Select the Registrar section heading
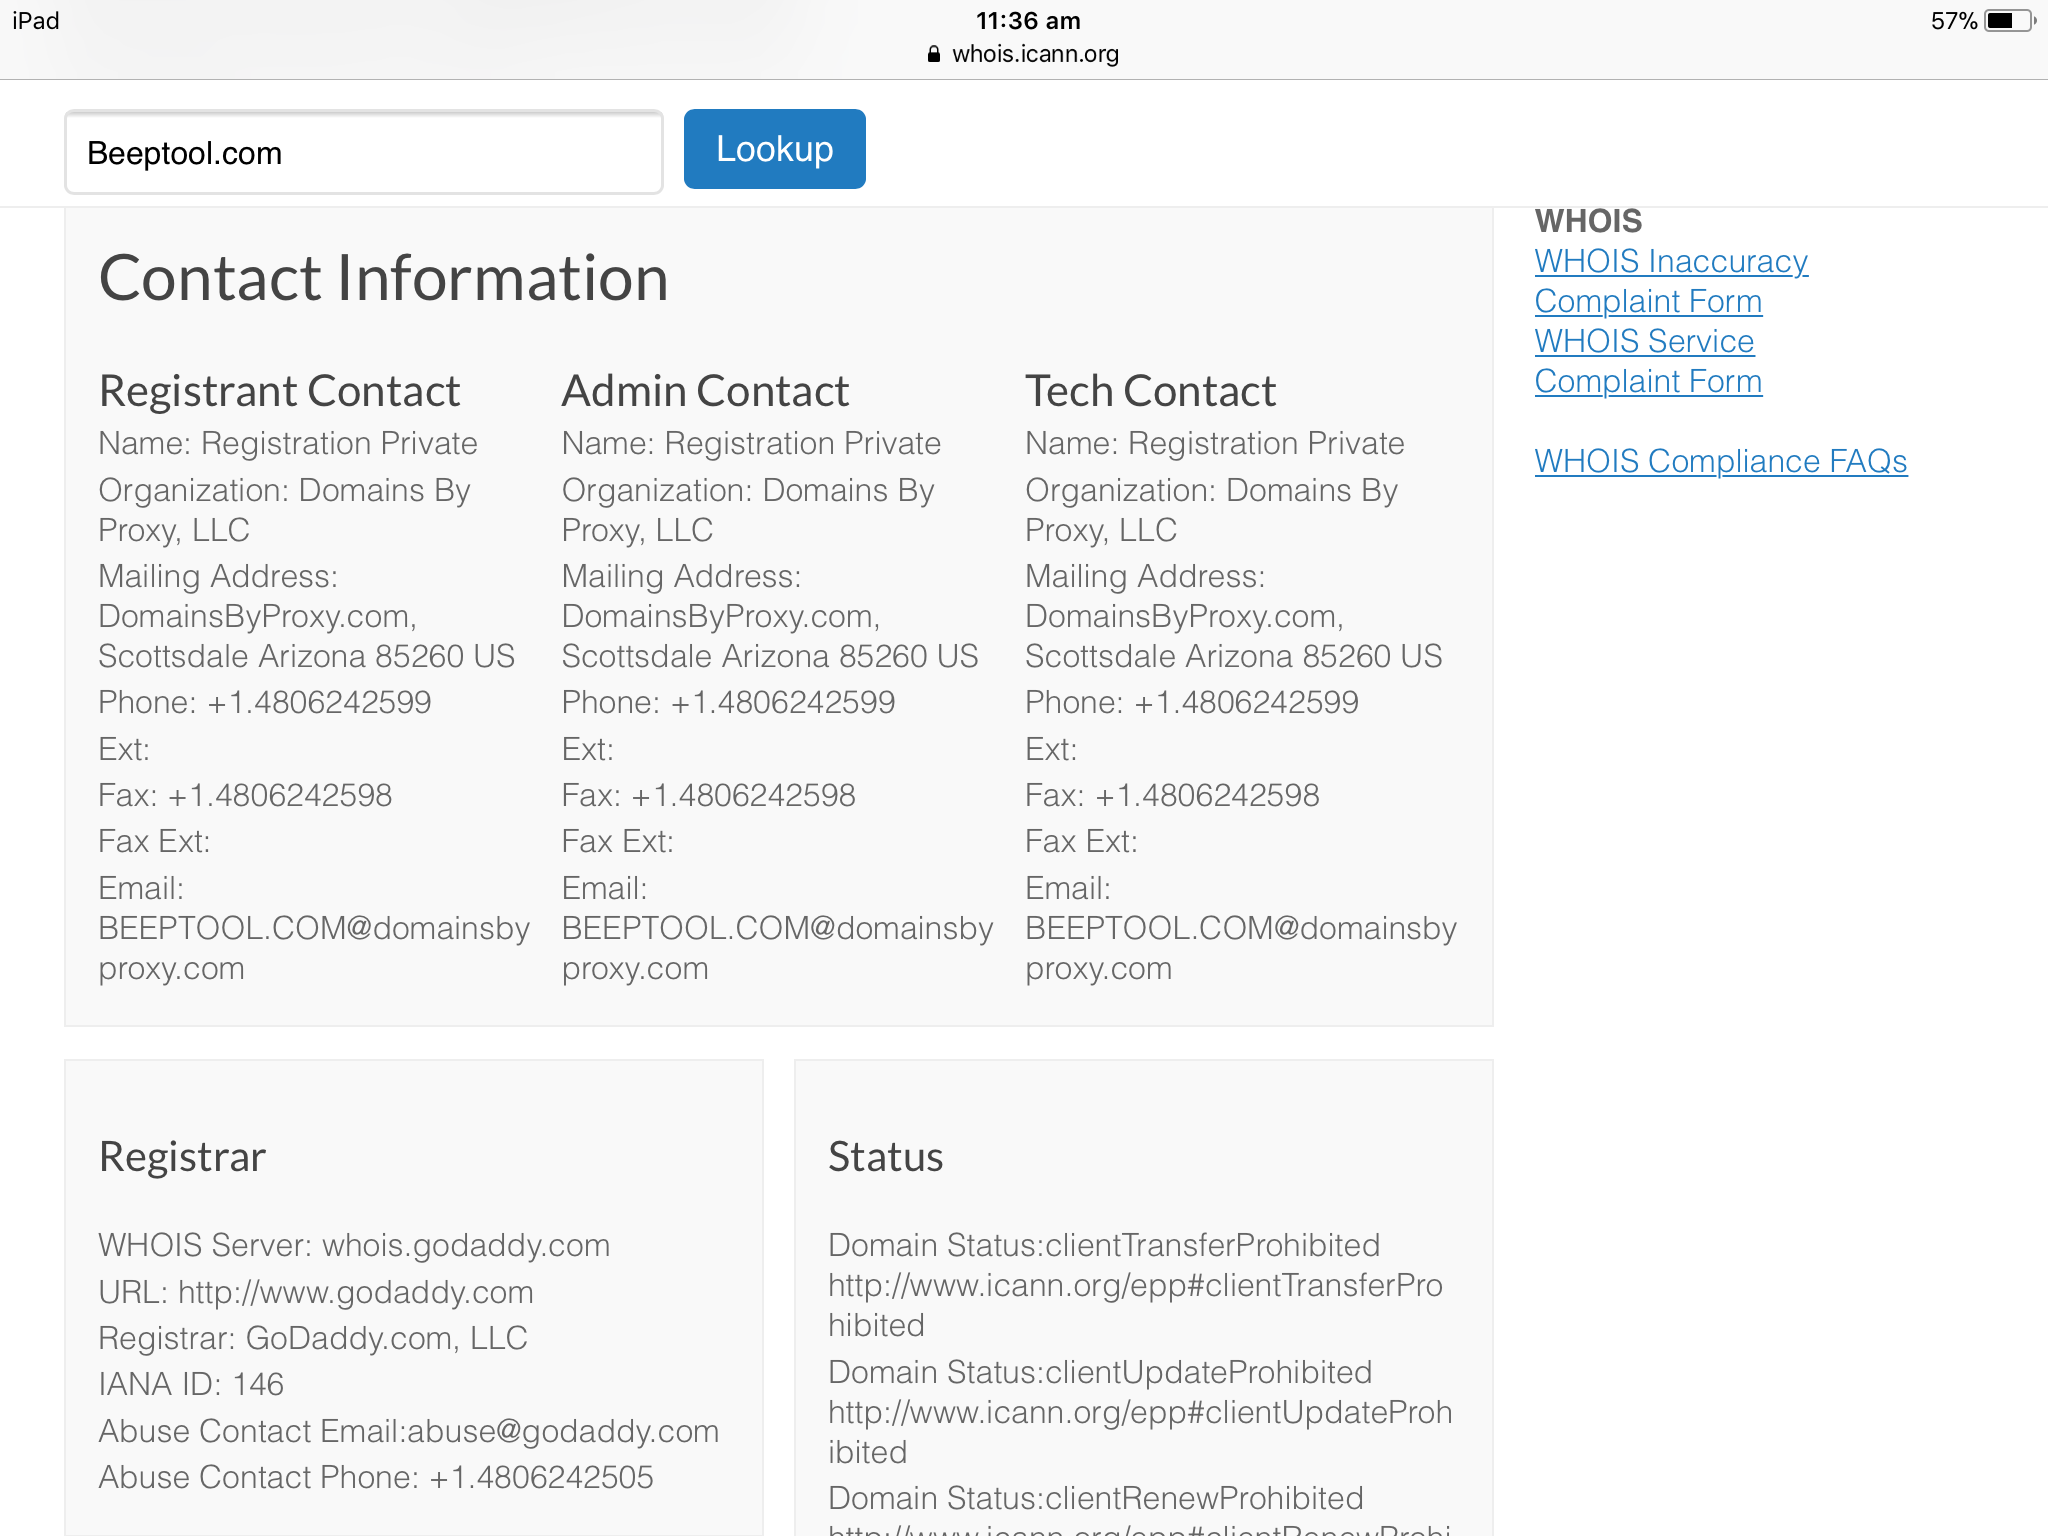This screenshot has width=2048, height=1536. [x=182, y=1157]
